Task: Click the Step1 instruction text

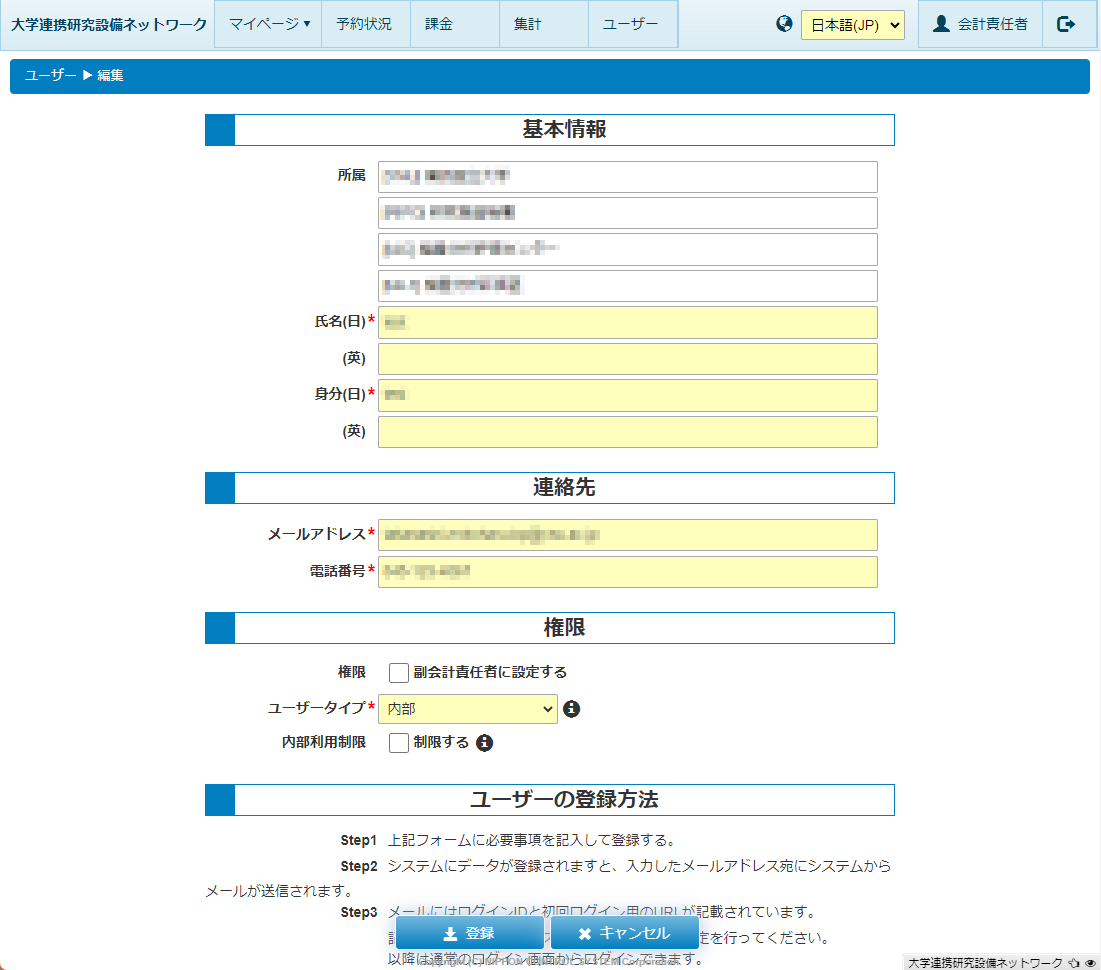Action: (532, 840)
